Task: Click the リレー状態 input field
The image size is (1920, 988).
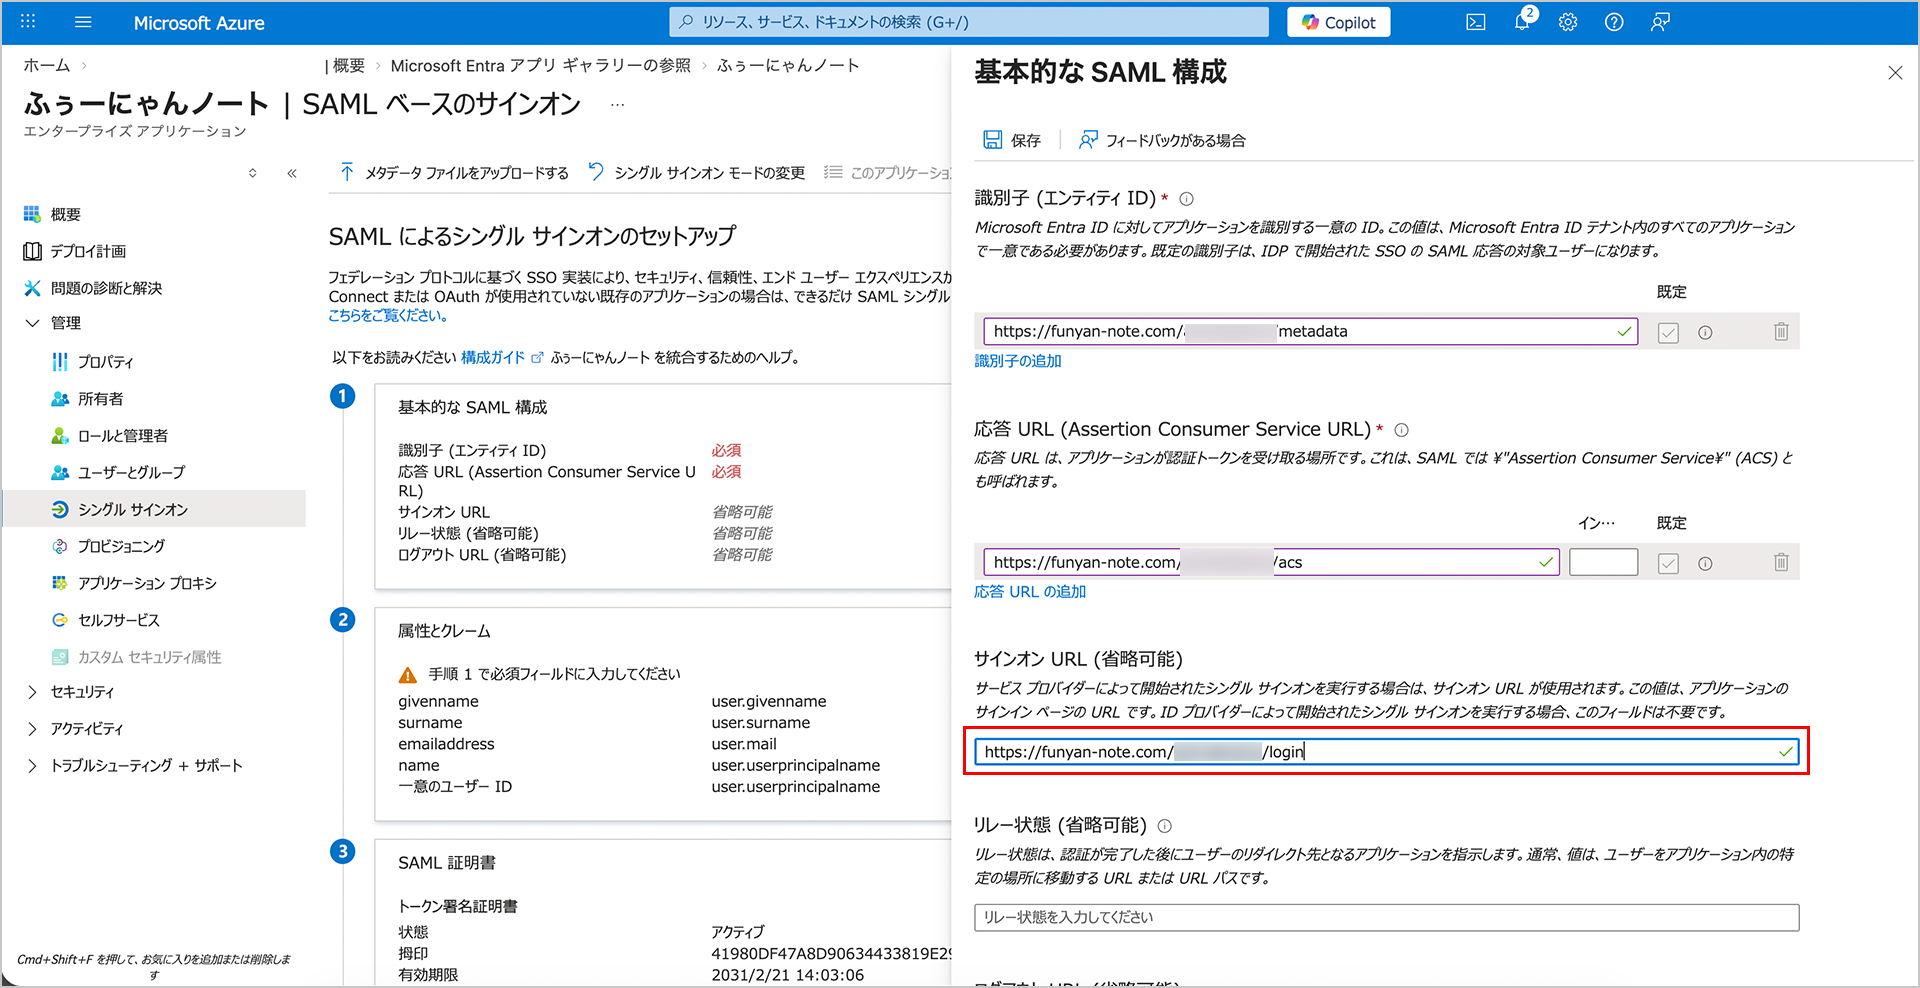Action: pos(1386,917)
